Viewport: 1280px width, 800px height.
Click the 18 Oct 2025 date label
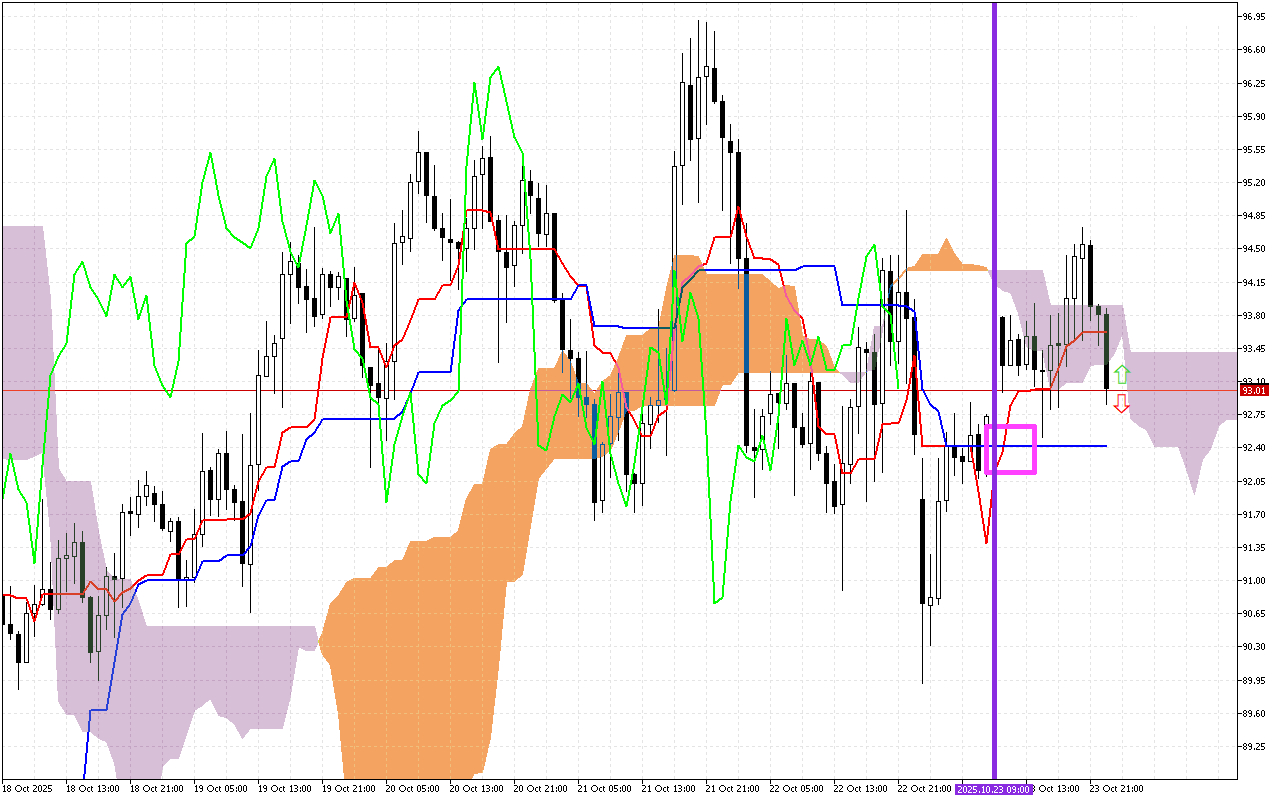pos(28,789)
